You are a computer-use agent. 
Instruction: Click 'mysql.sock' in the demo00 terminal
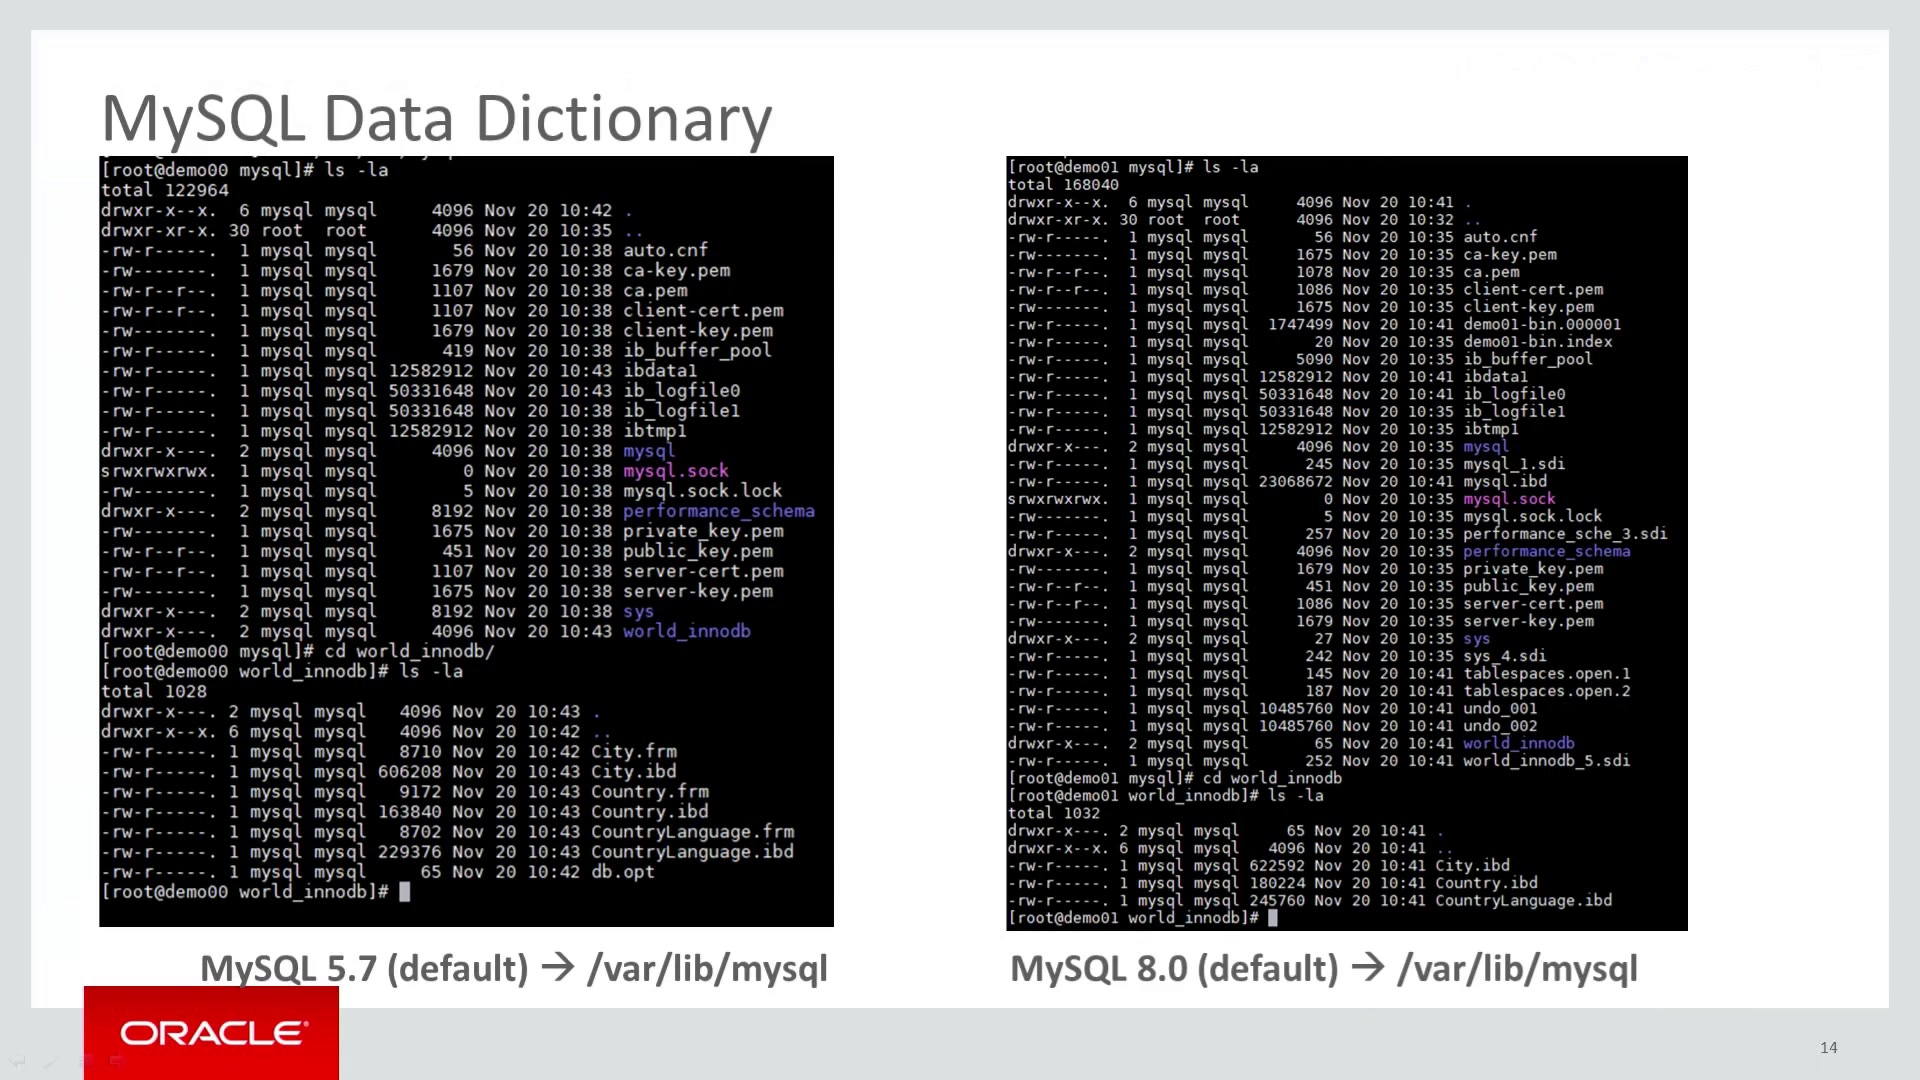click(x=676, y=471)
